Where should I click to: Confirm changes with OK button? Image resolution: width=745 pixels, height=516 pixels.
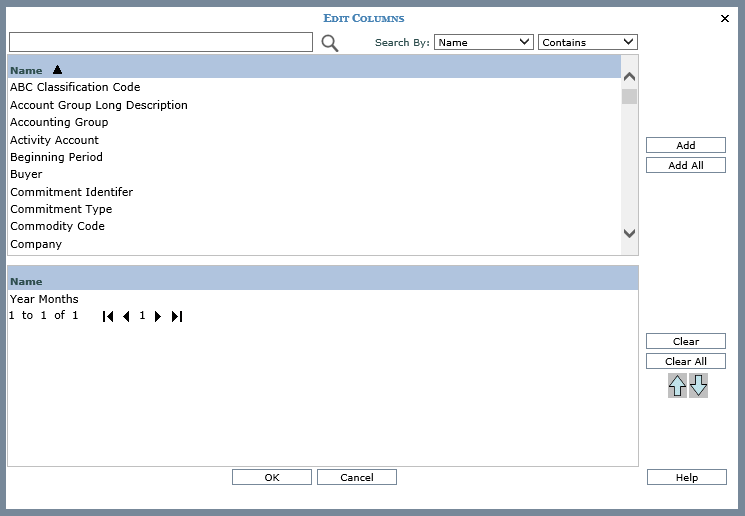(x=271, y=477)
